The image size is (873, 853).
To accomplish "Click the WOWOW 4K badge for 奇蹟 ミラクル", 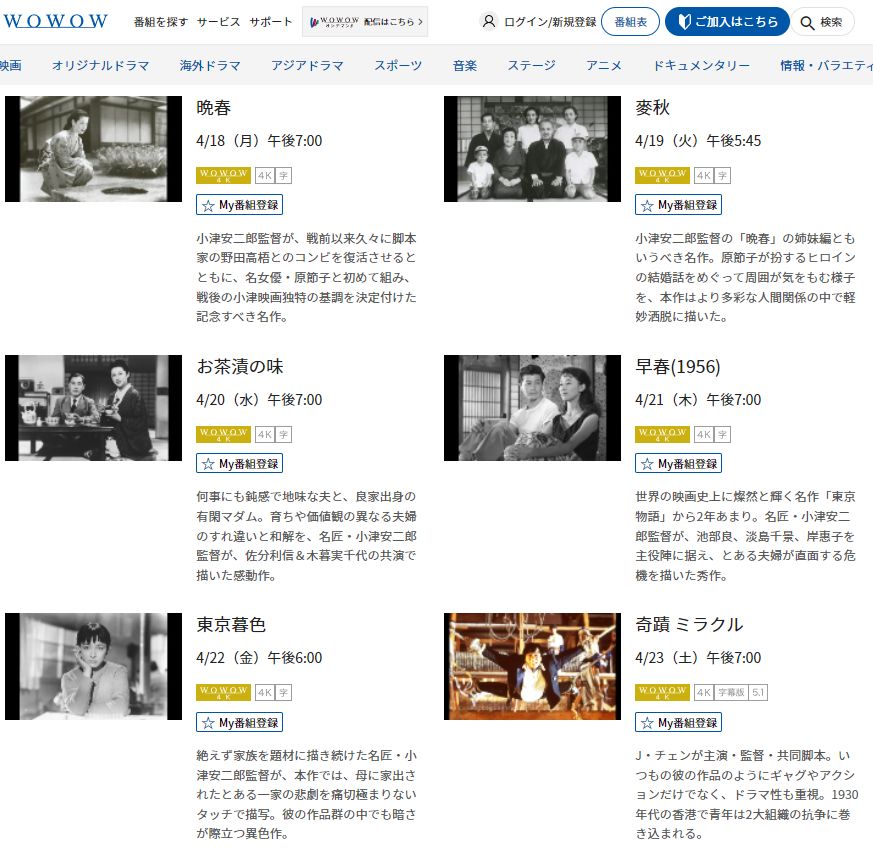I will pos(662,692).
